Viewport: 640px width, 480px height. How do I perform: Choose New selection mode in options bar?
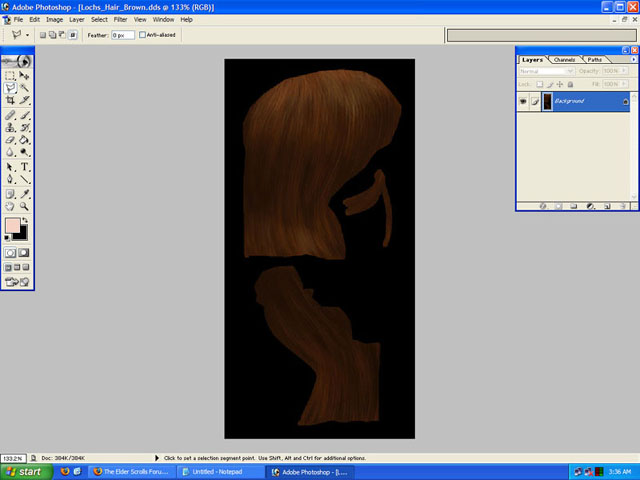coord(43,35)
